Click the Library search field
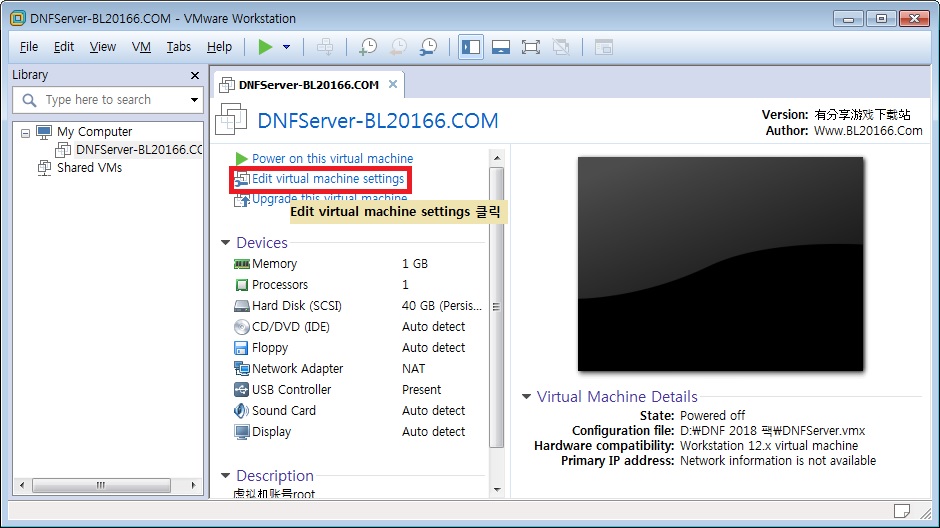 pyautogui.click(x=108, y=99)
